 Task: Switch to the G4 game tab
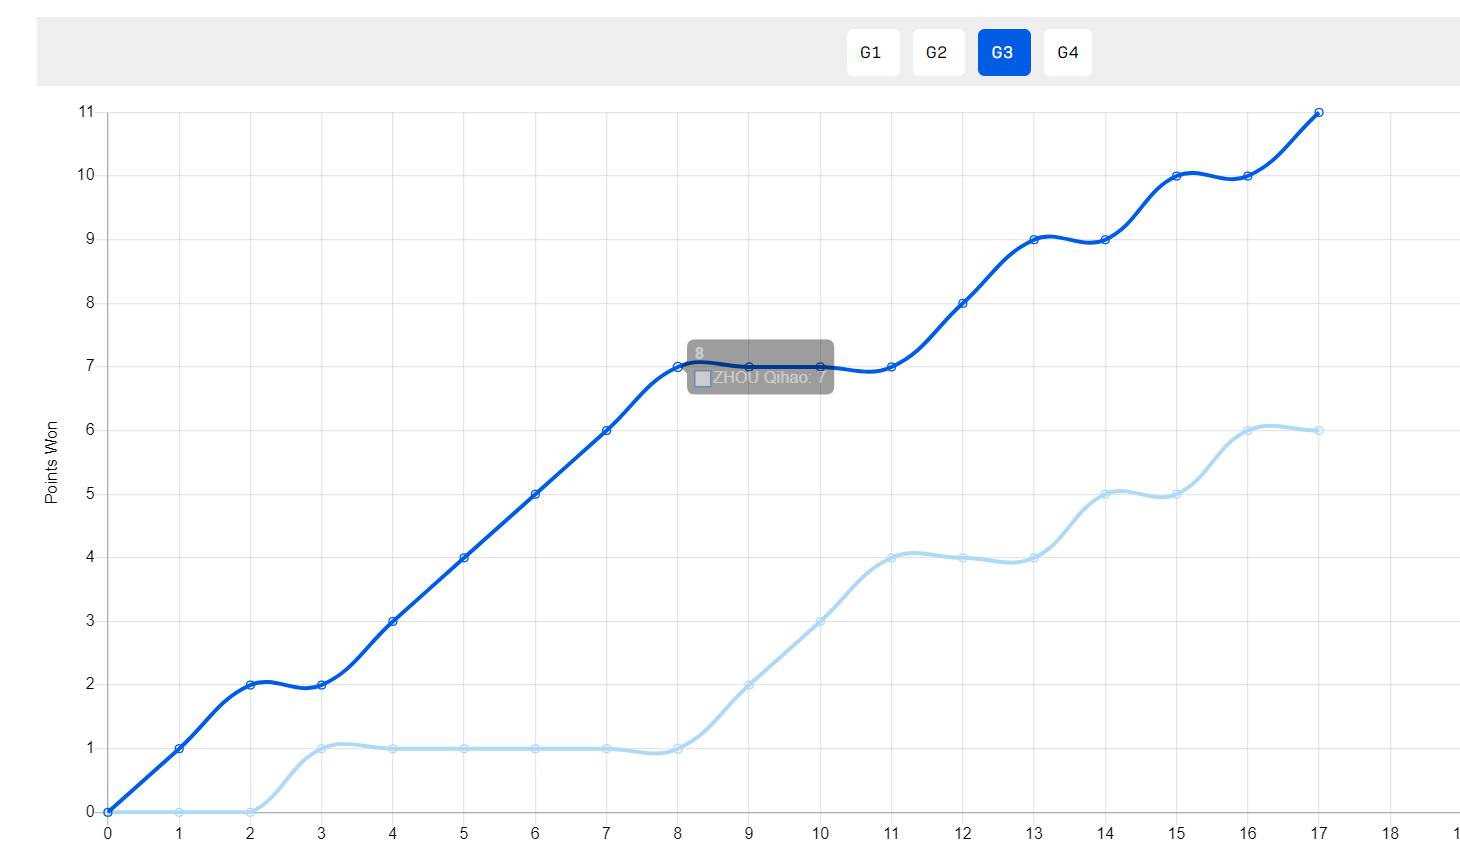(1068, 52)
